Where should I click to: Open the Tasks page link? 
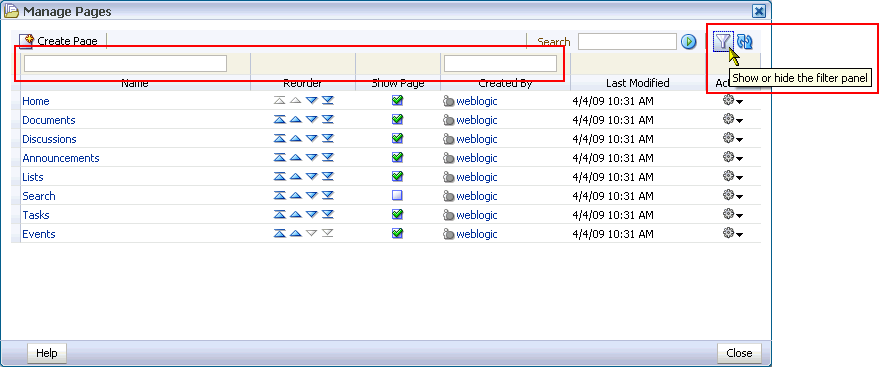coord(36,215)
